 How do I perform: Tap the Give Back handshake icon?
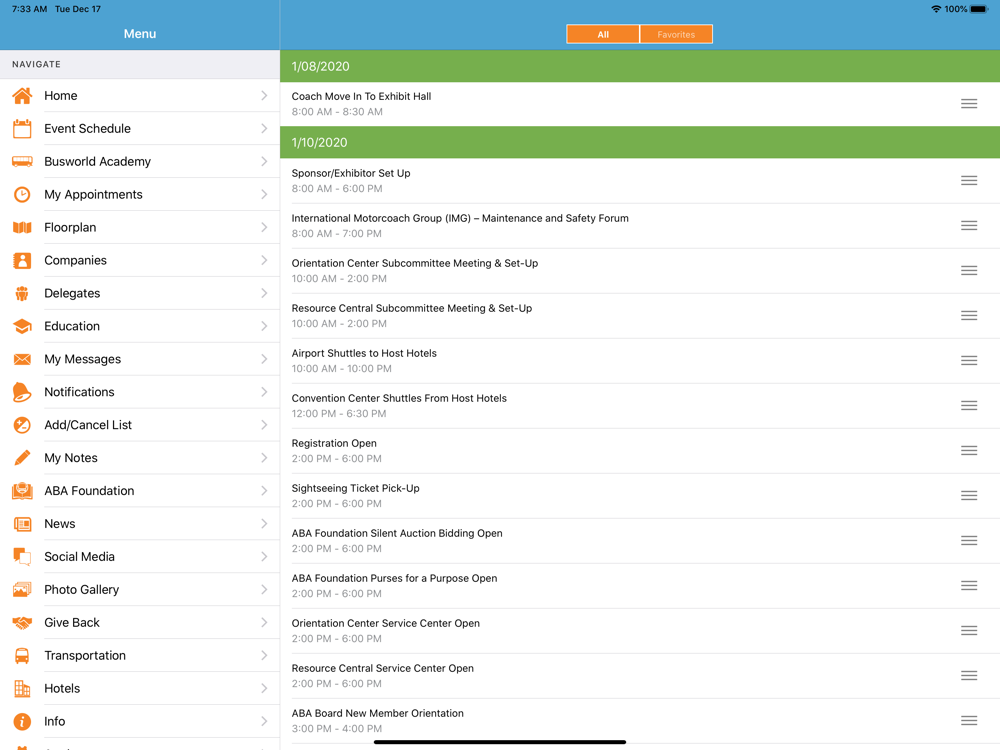point(22,623)
